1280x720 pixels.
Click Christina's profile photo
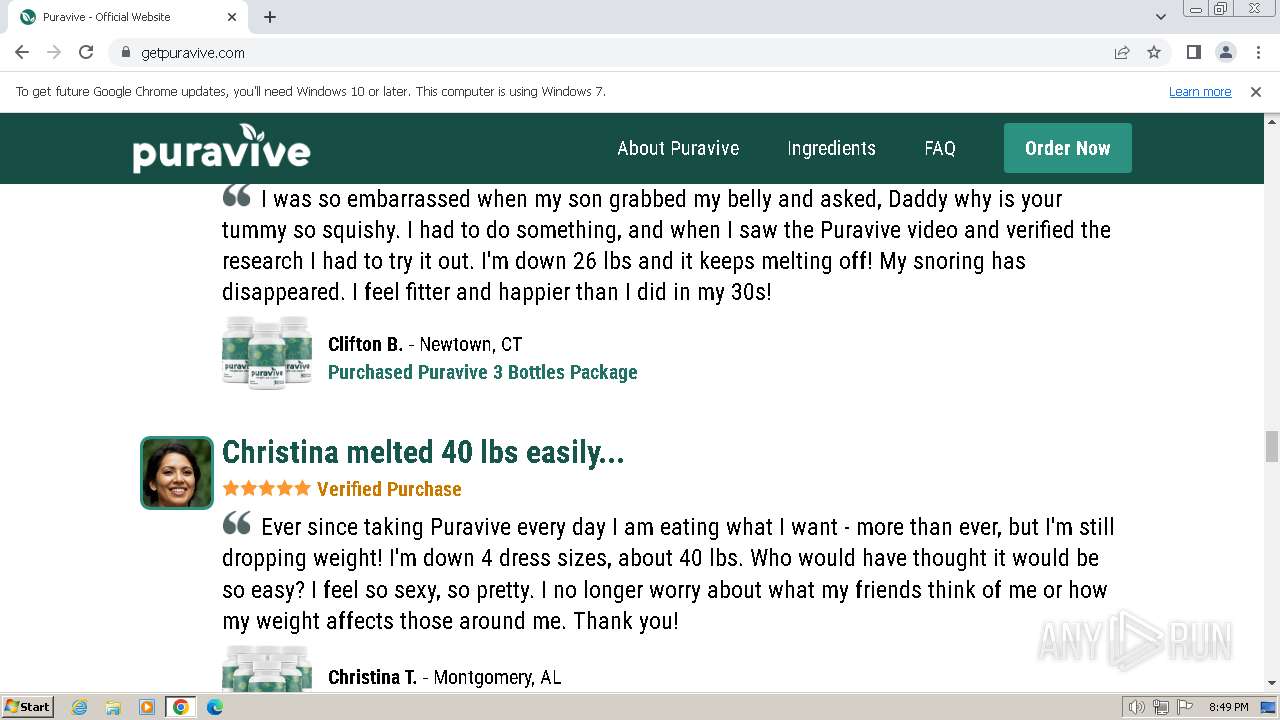click(177, 473)
